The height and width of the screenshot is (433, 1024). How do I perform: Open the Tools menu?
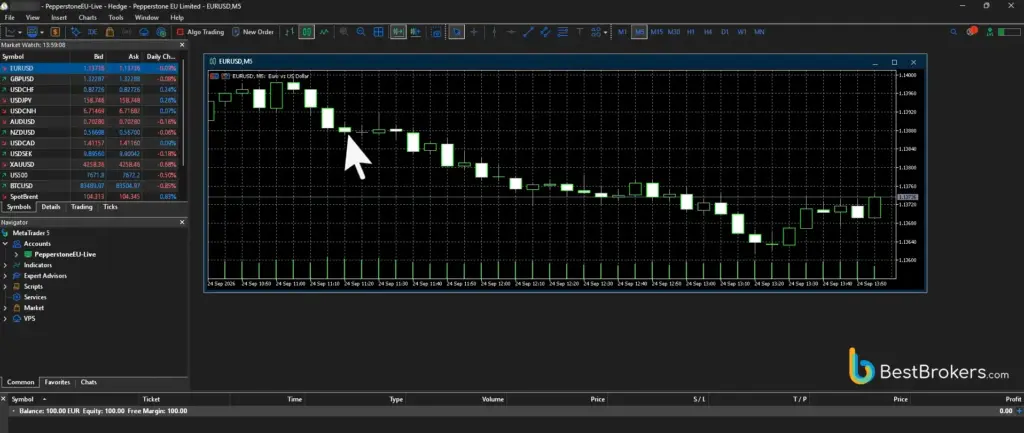(x=116, y=18)
